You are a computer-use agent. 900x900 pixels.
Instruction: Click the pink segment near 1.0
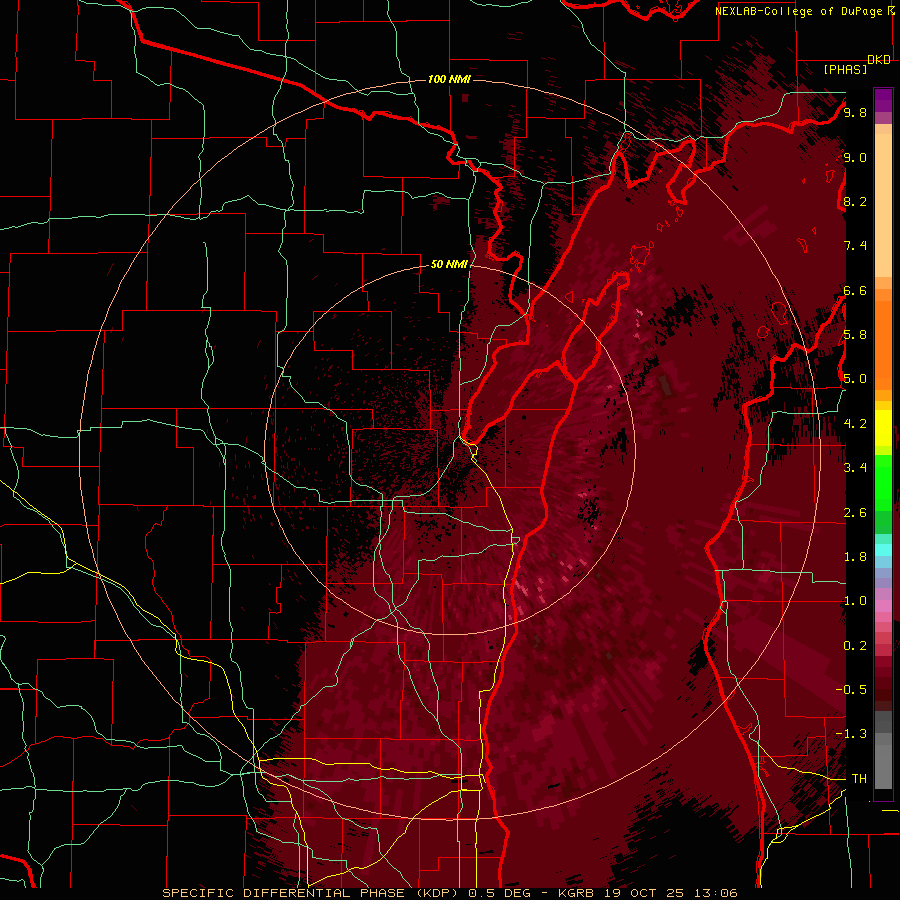[883, 606]
